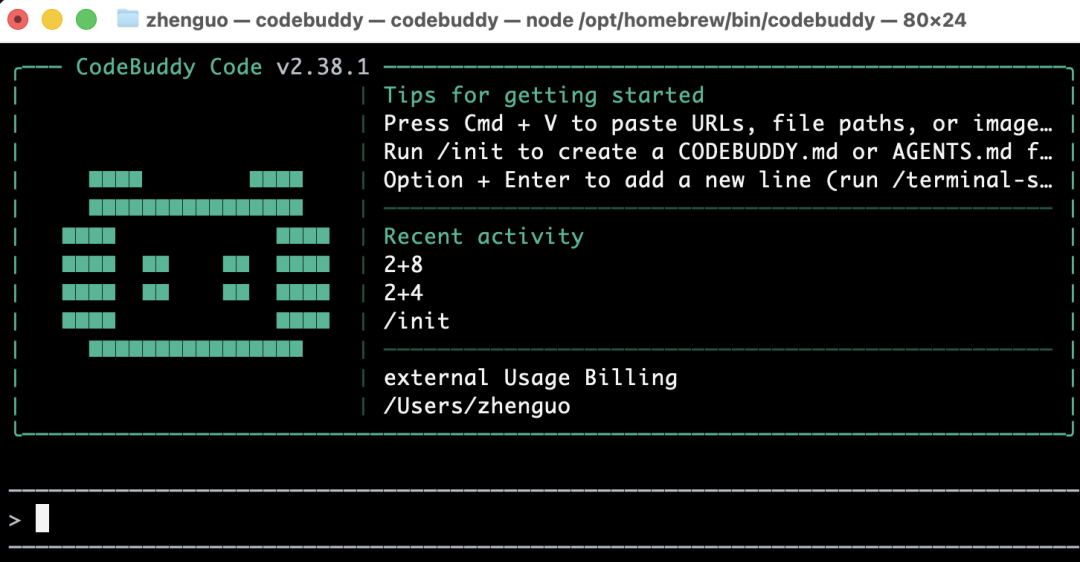
Task: Zoom the window with the green button
Action: (x=86, y=19)
